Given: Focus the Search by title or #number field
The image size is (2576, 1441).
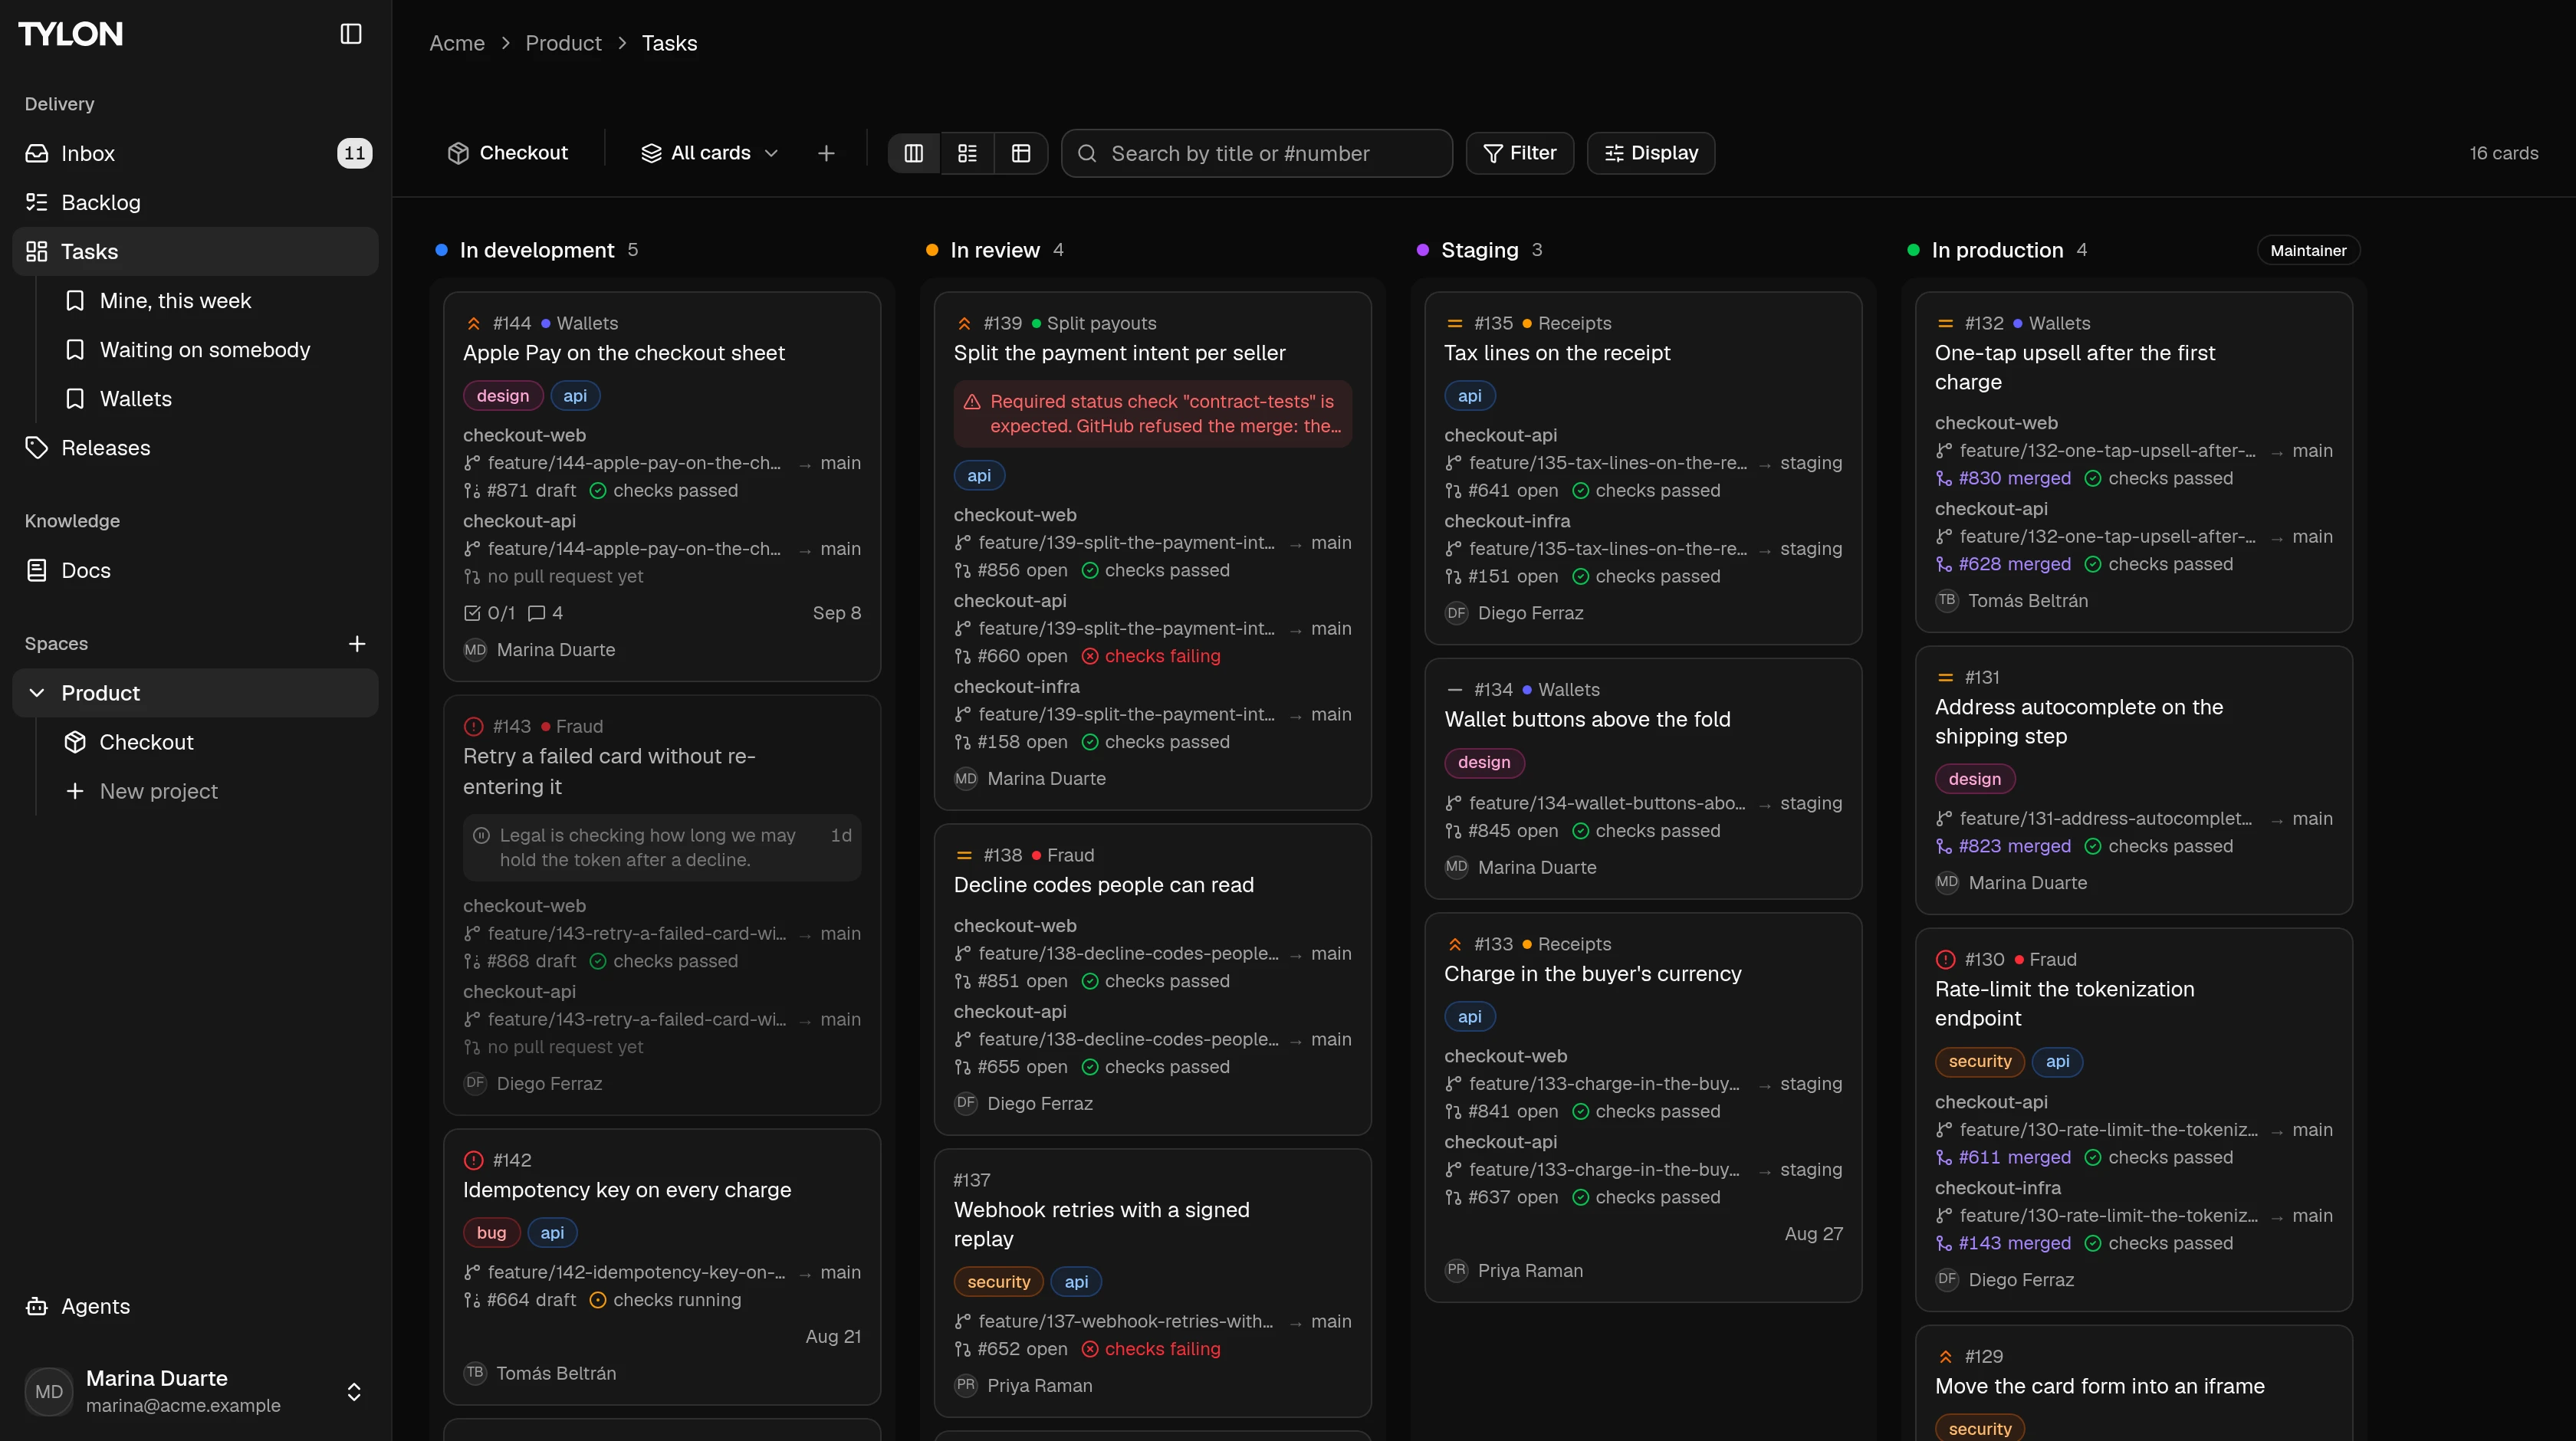Looking at the screenshot, I should coord(1257,153).
